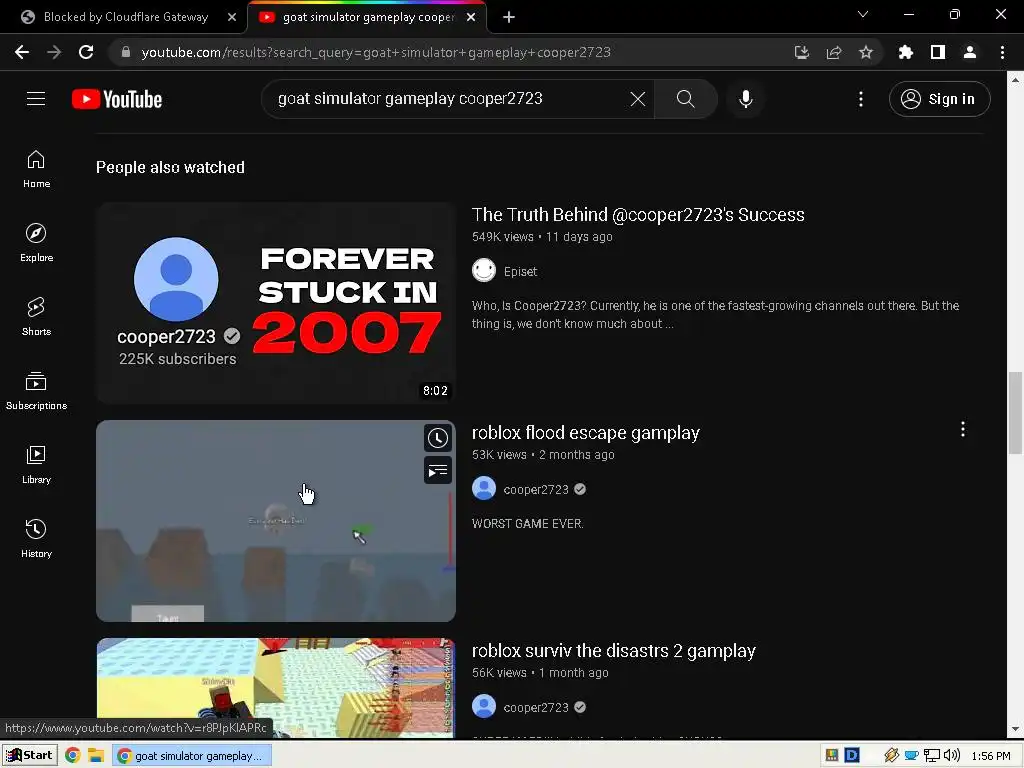Click the 8:02 duration badge
Image resolution: width=1024 pixels, height=768 pixels.
(435, 391)
